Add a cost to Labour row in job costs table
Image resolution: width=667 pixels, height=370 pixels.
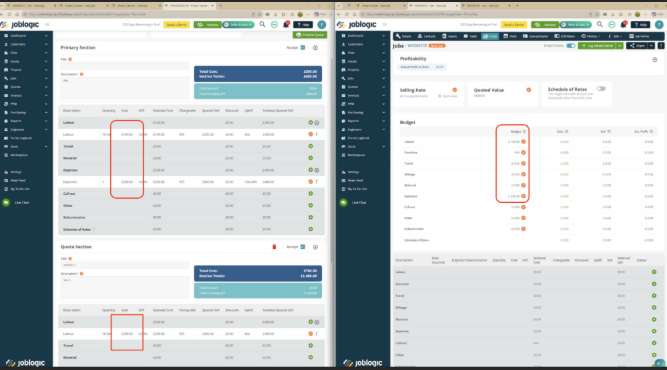pyautogui.click(x=654, y=272)
